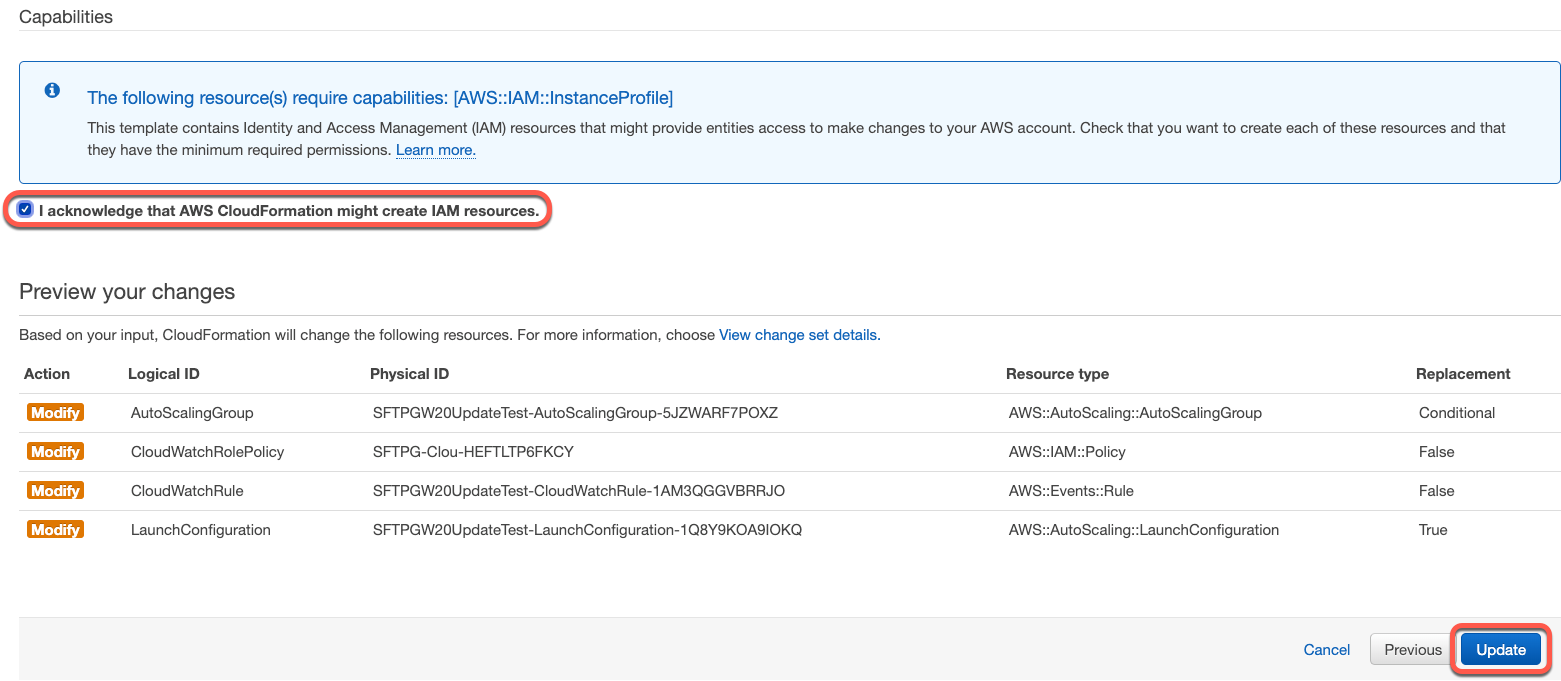Image resolution: width=1561 pixels, height=681 pixels.
Task: Click the LaunchConfiguration logical ID
Action: [201, 530]
